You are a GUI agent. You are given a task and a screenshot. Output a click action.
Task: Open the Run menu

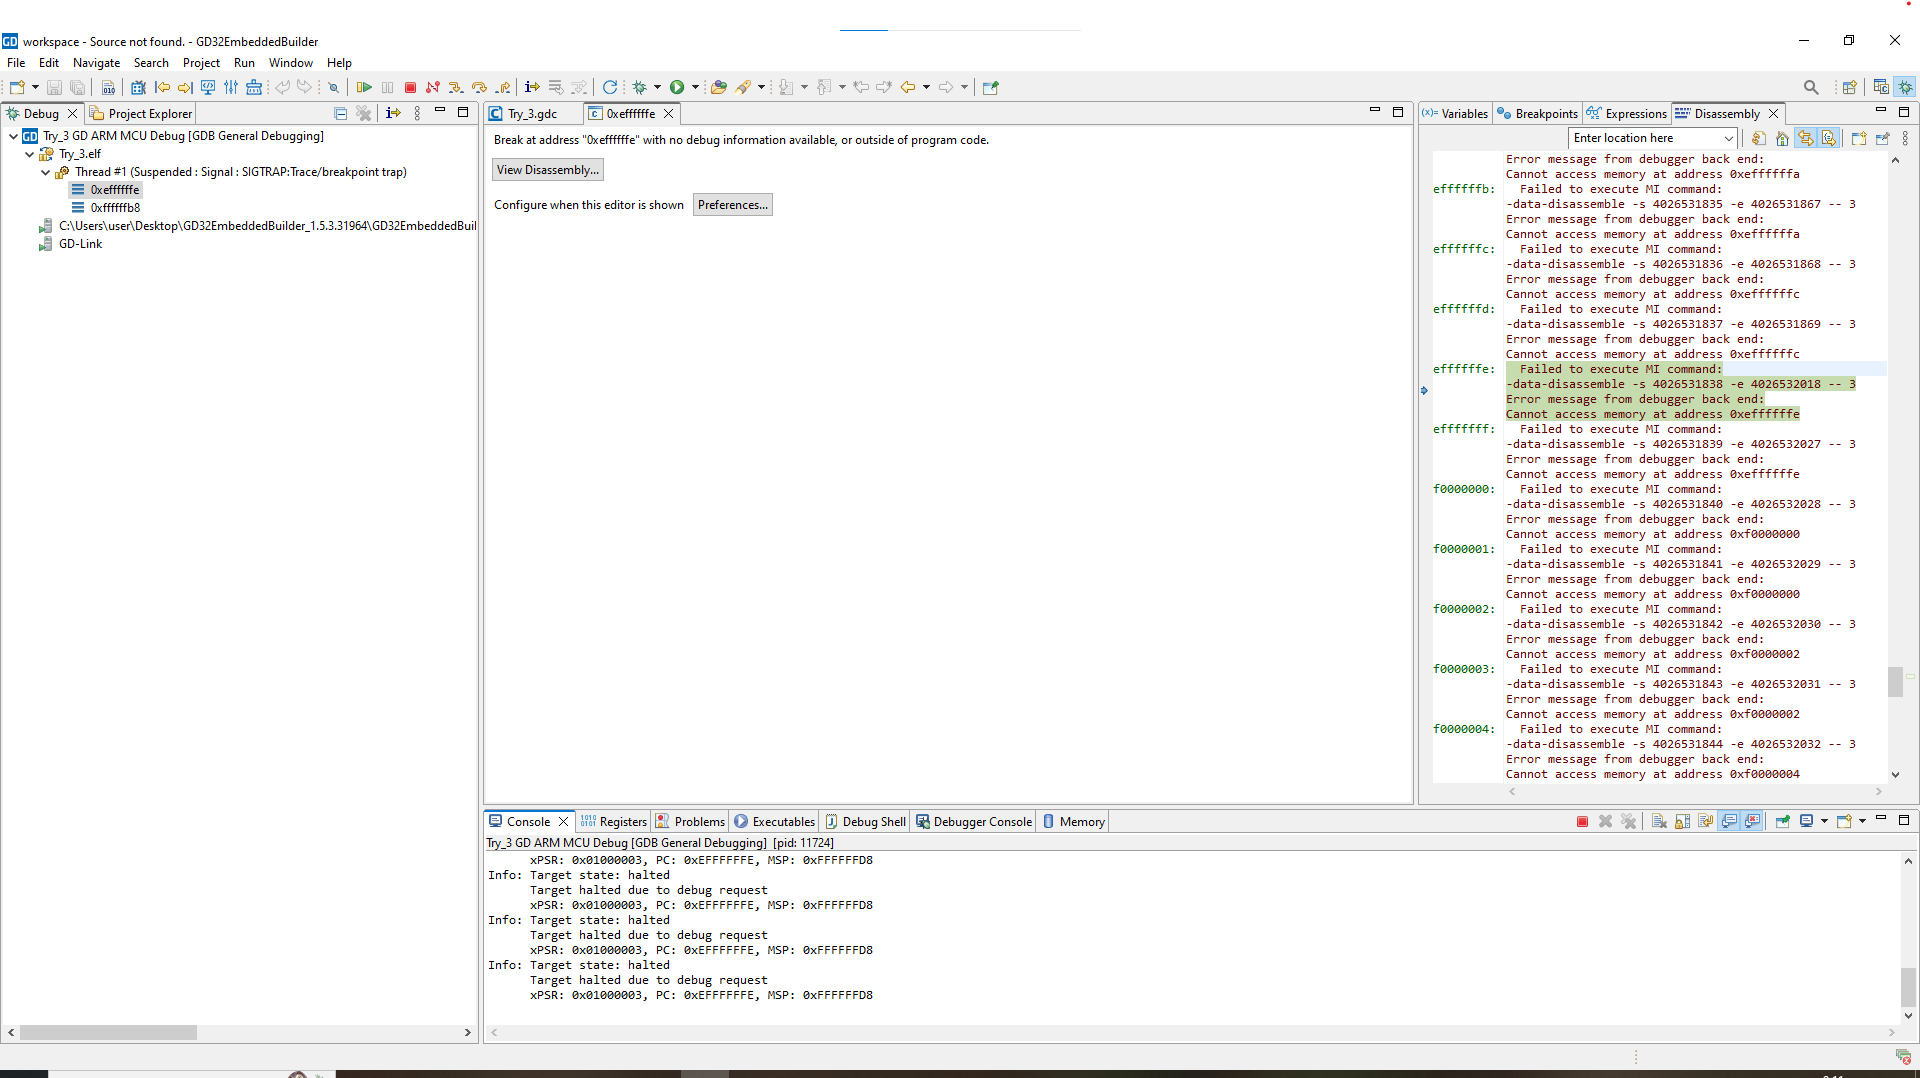click(244, 63)
